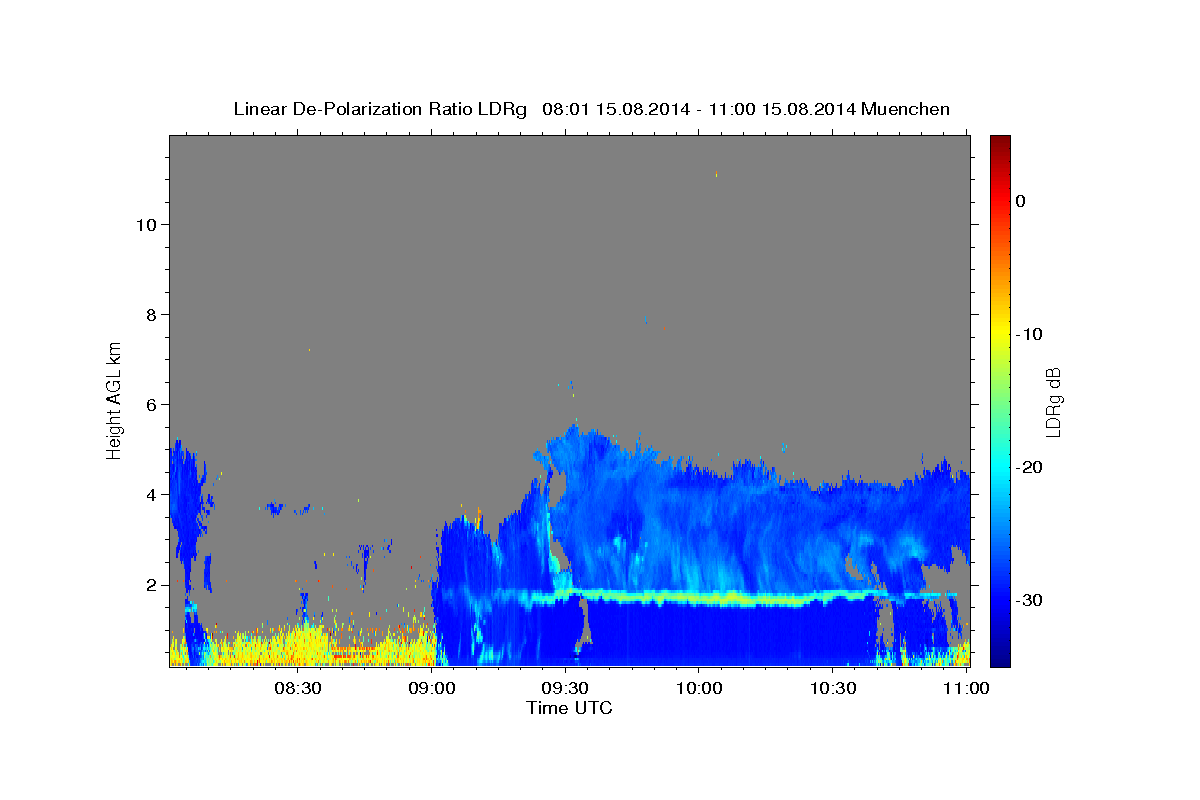Click the height label '2'
1200x800 pixels.
click(x=150, y=585)
